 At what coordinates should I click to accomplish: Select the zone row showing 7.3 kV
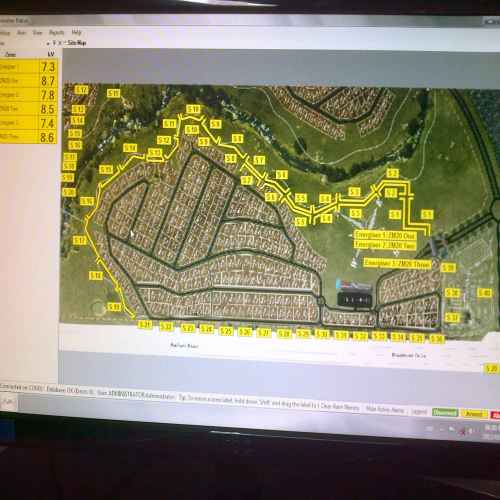coord(29,67)
